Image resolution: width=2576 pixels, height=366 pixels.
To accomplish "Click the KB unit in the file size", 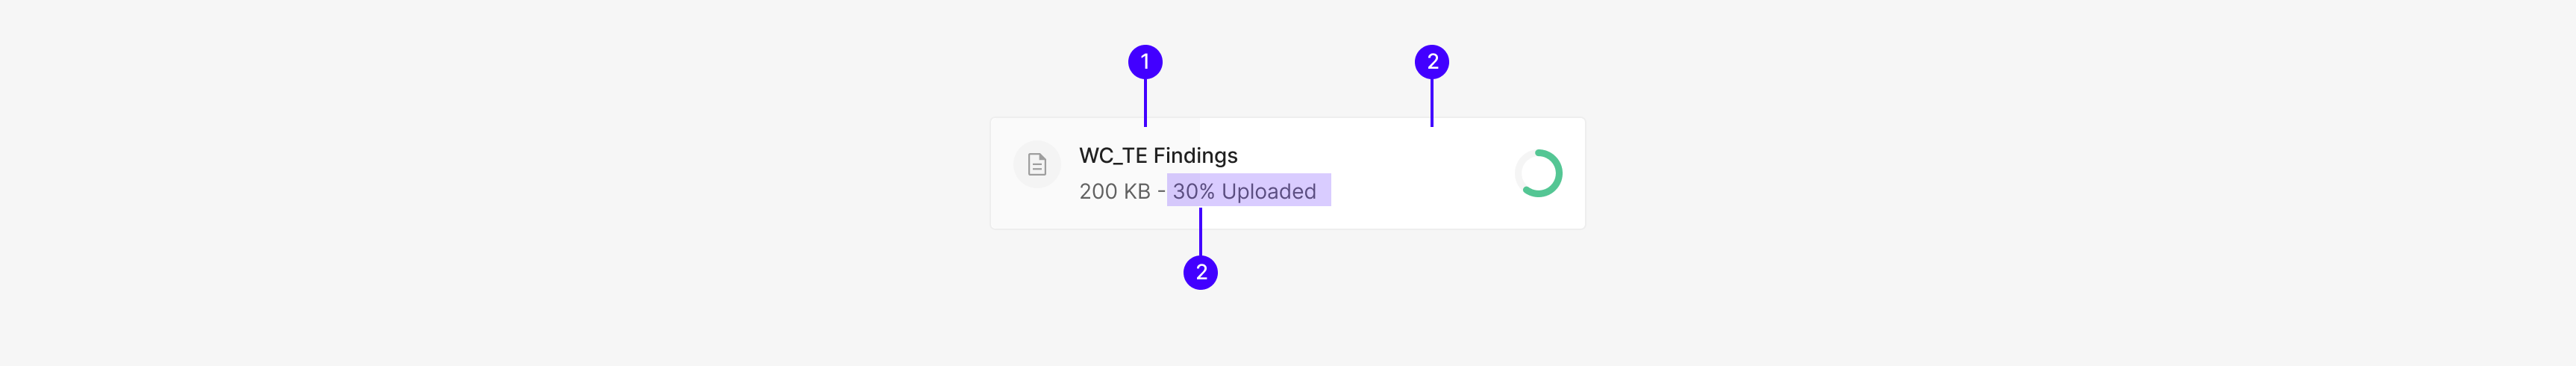I will [x=1137, y=192].
